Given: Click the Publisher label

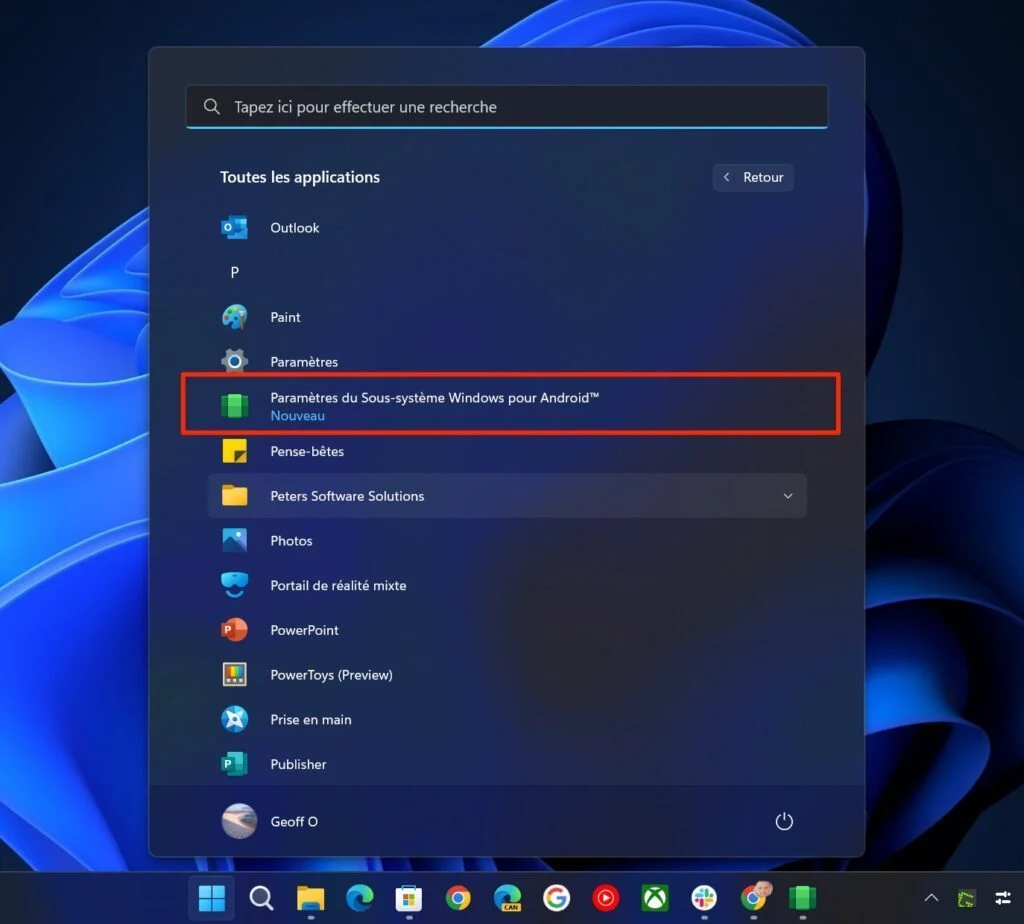Looking at the screenshot, I should [x=298, y=764].
